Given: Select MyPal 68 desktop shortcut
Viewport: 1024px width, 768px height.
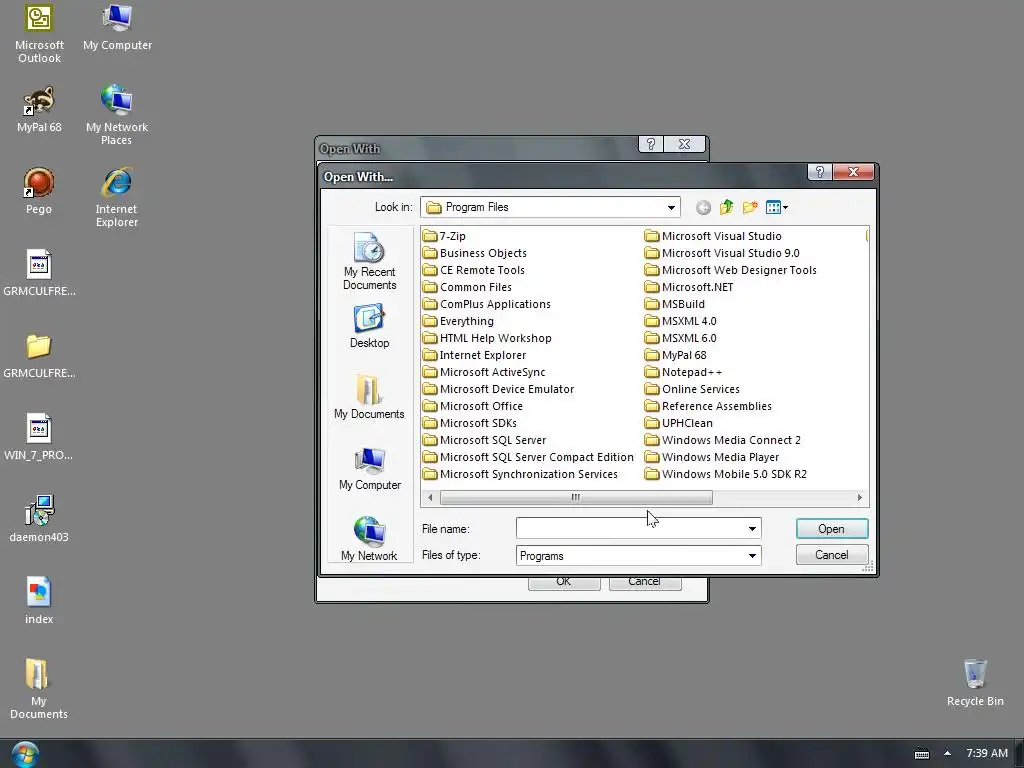Looking at the screenshot, I should [39, 109].
